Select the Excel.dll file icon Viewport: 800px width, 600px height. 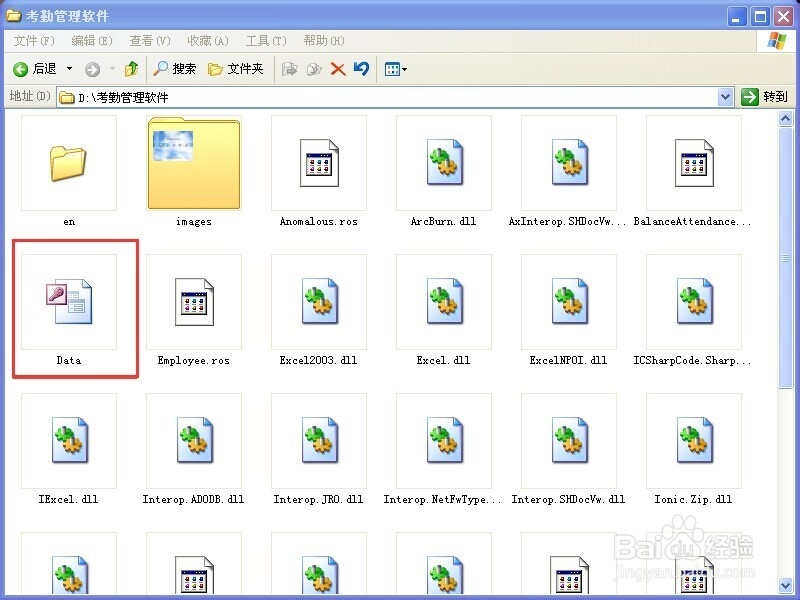point(444,302)
